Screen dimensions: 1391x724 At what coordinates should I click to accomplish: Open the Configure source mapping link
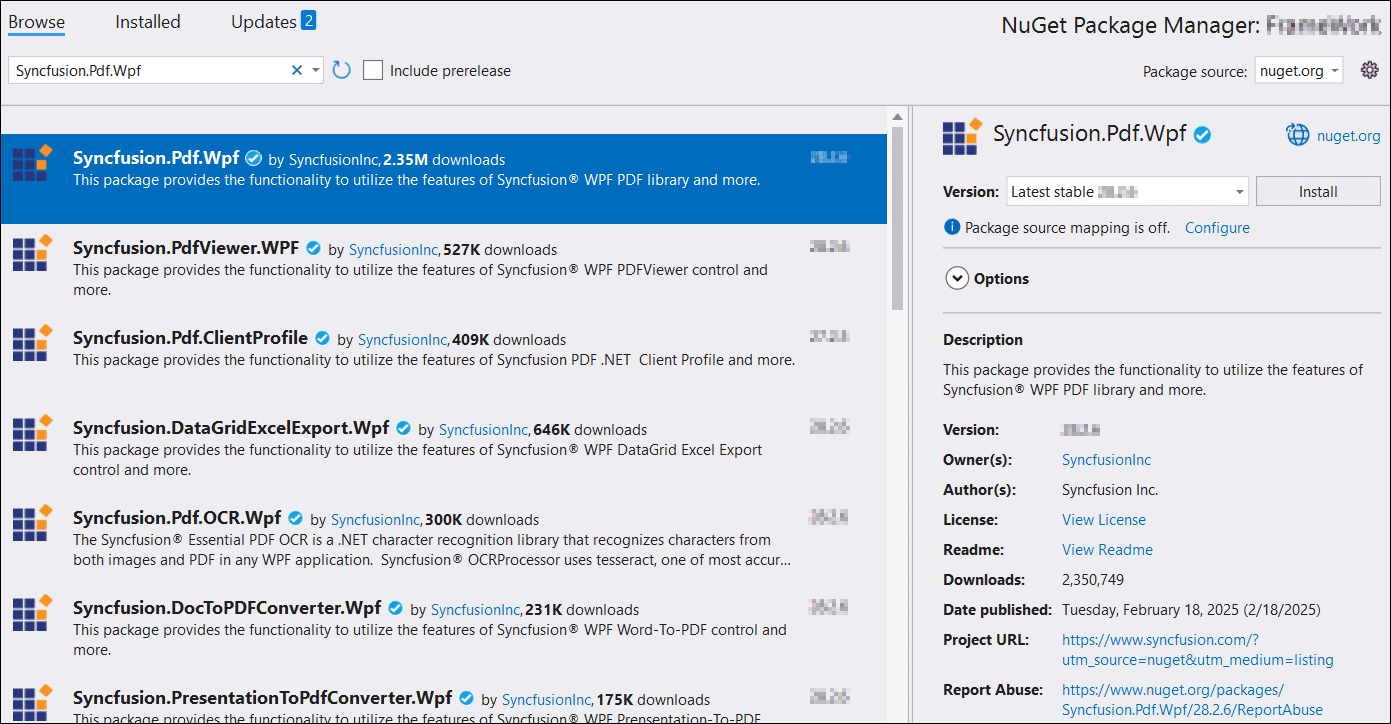pos(1217,227)
